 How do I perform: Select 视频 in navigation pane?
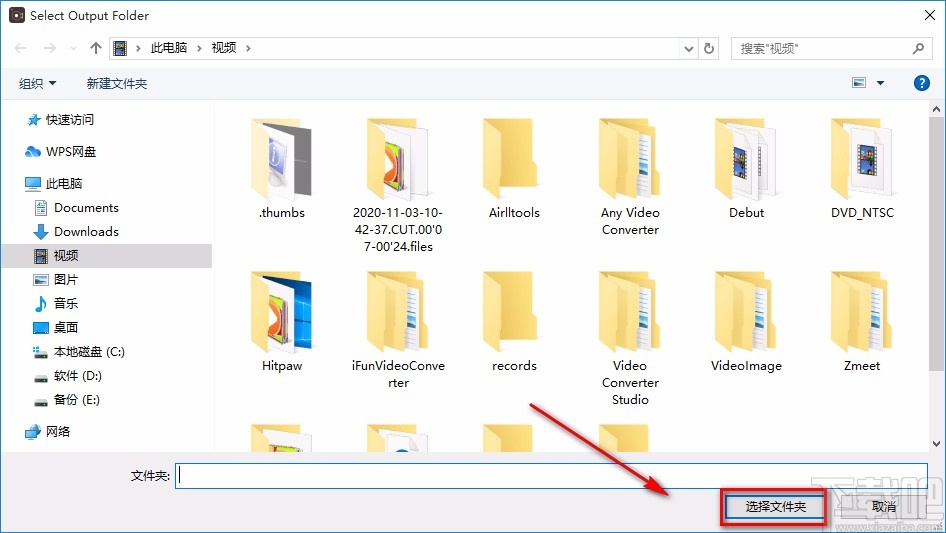[107, 255]
